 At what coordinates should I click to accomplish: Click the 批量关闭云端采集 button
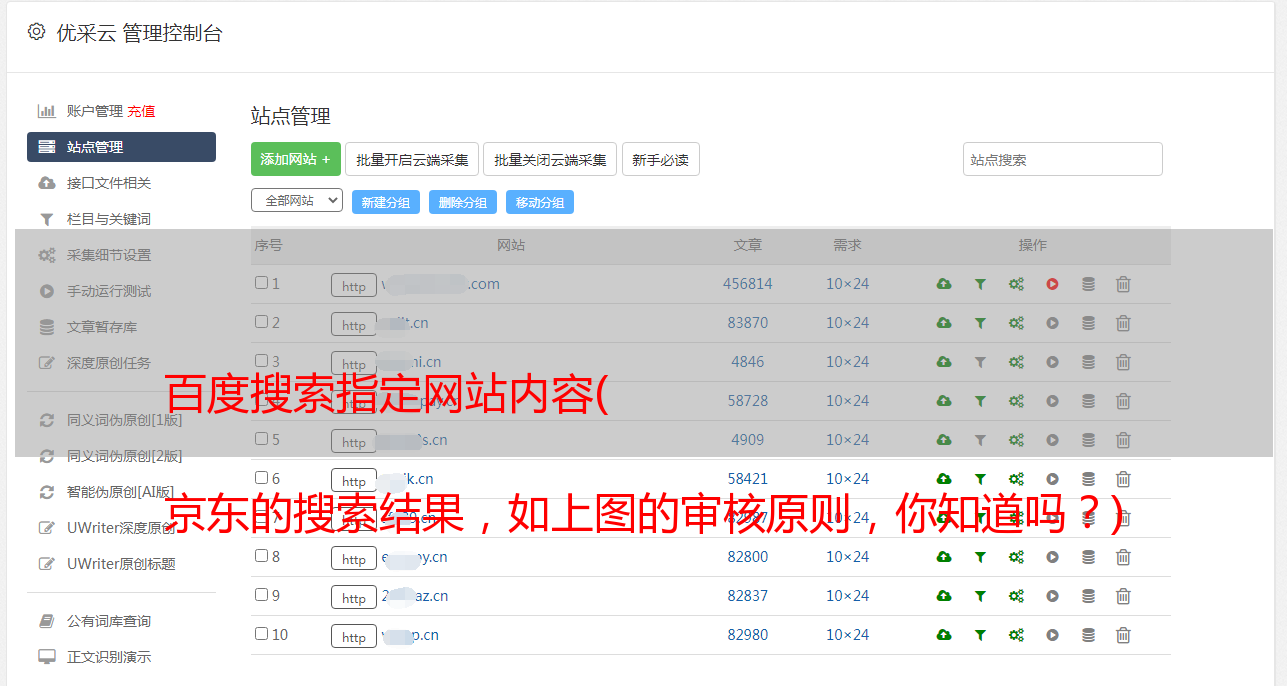(550, 159)
